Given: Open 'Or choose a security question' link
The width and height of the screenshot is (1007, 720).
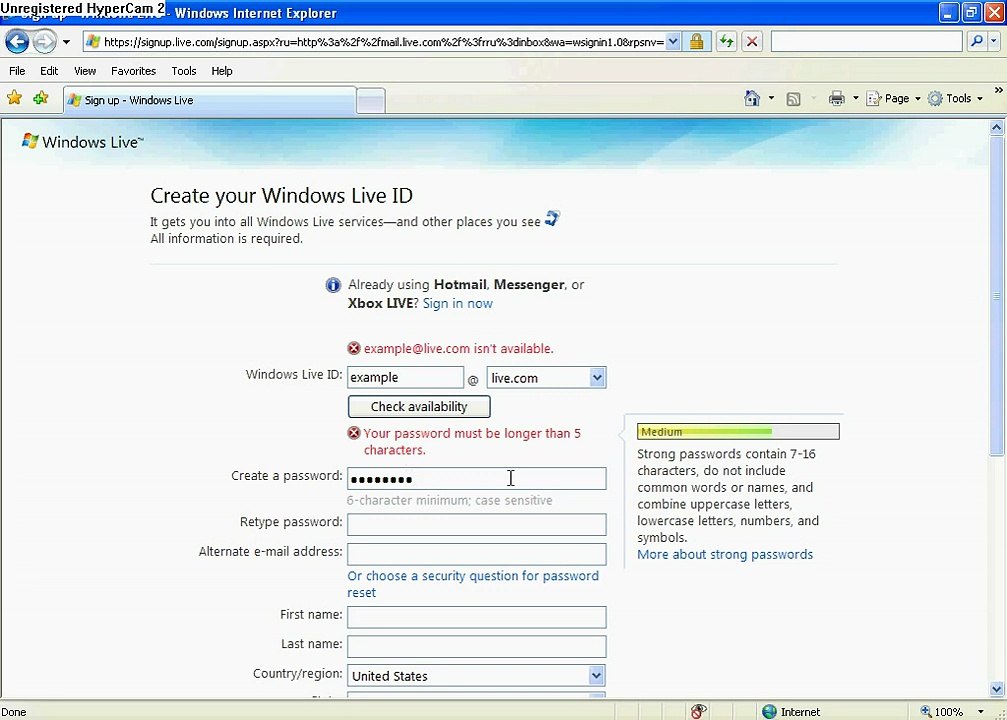Looking at the screenshot, I should click(473, 584).
